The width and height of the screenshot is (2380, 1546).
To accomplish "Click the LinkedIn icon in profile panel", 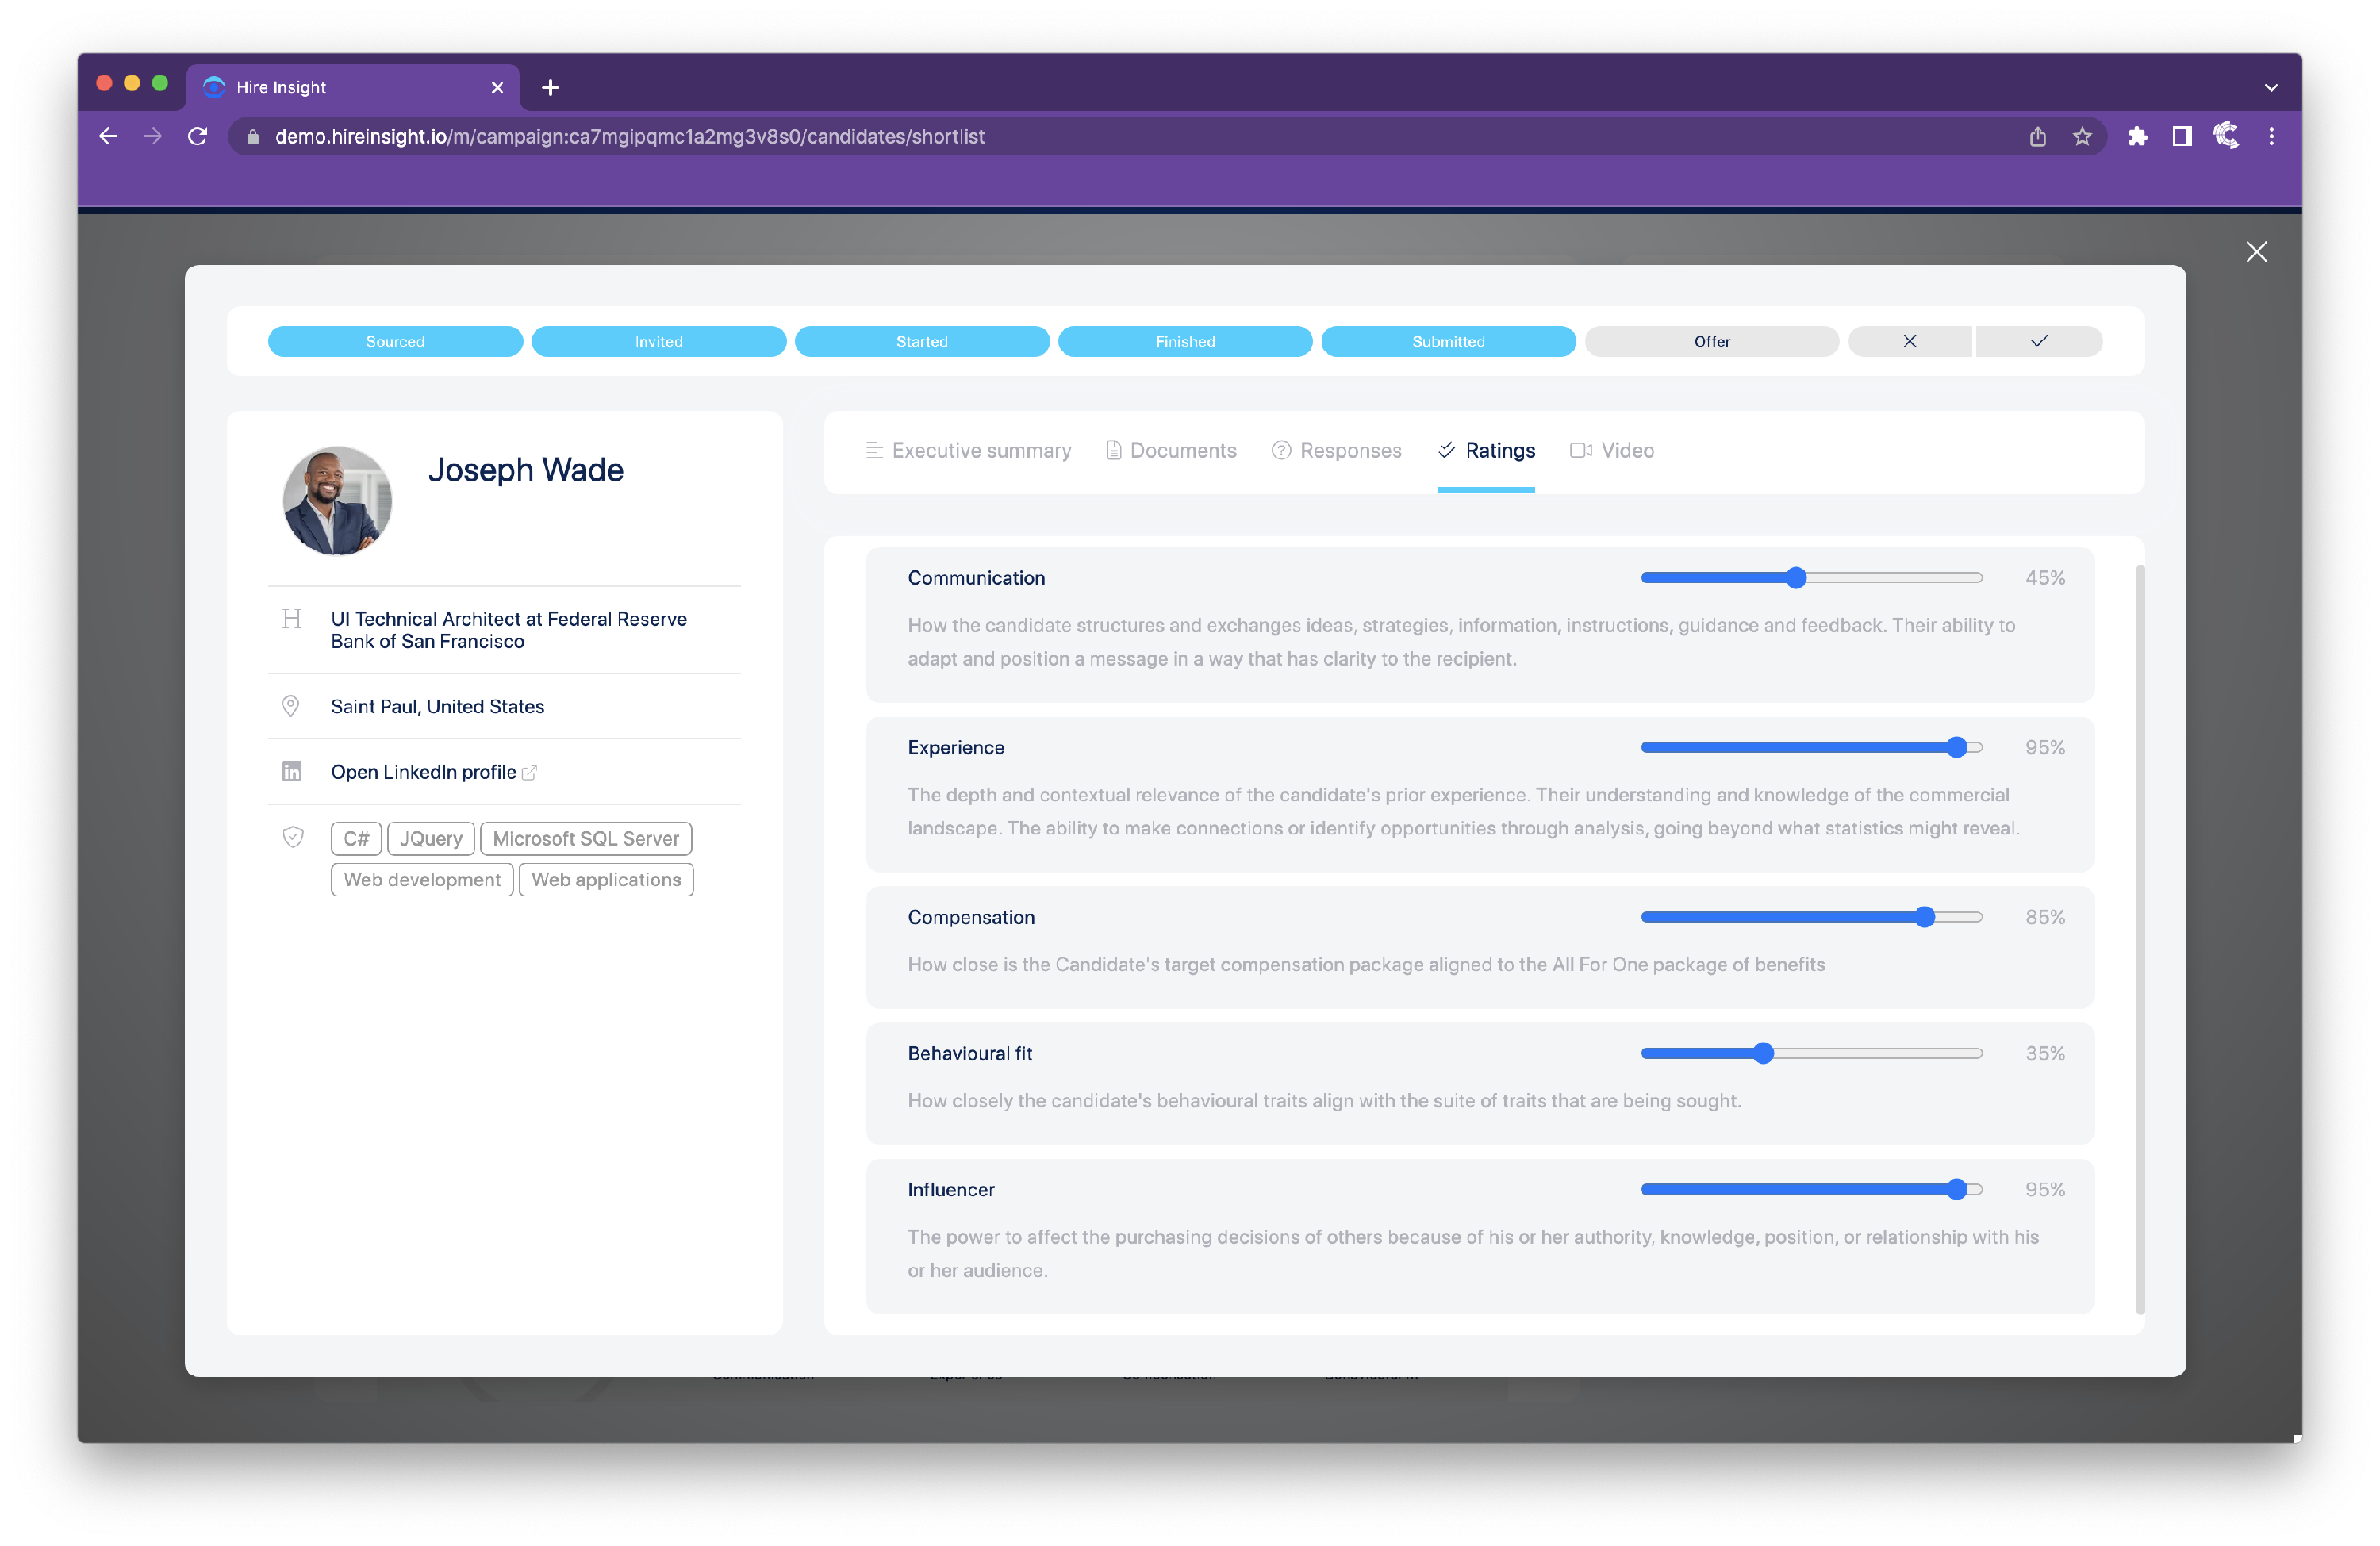I will 291,771.
